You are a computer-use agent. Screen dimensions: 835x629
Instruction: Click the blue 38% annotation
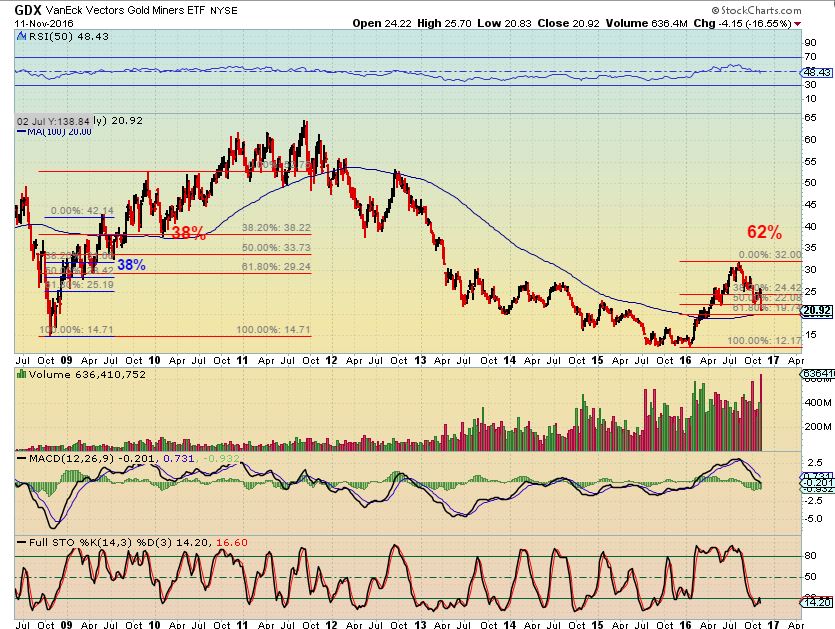coord(131,265)
